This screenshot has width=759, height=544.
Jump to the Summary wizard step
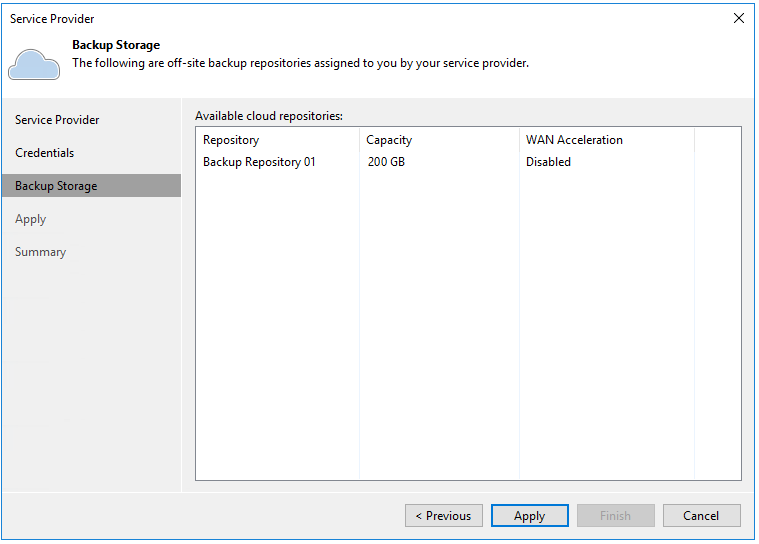pos(41,252)
